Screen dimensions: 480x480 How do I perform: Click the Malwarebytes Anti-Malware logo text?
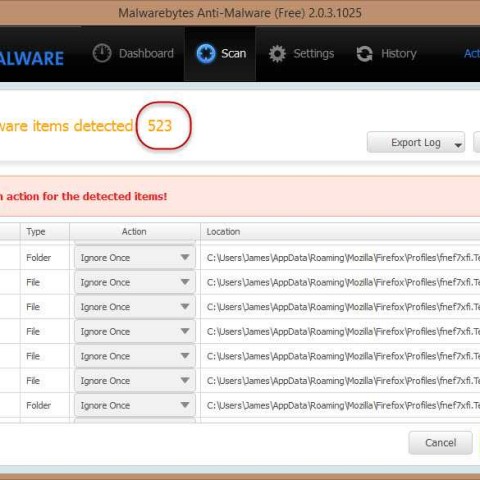(32, 59)
